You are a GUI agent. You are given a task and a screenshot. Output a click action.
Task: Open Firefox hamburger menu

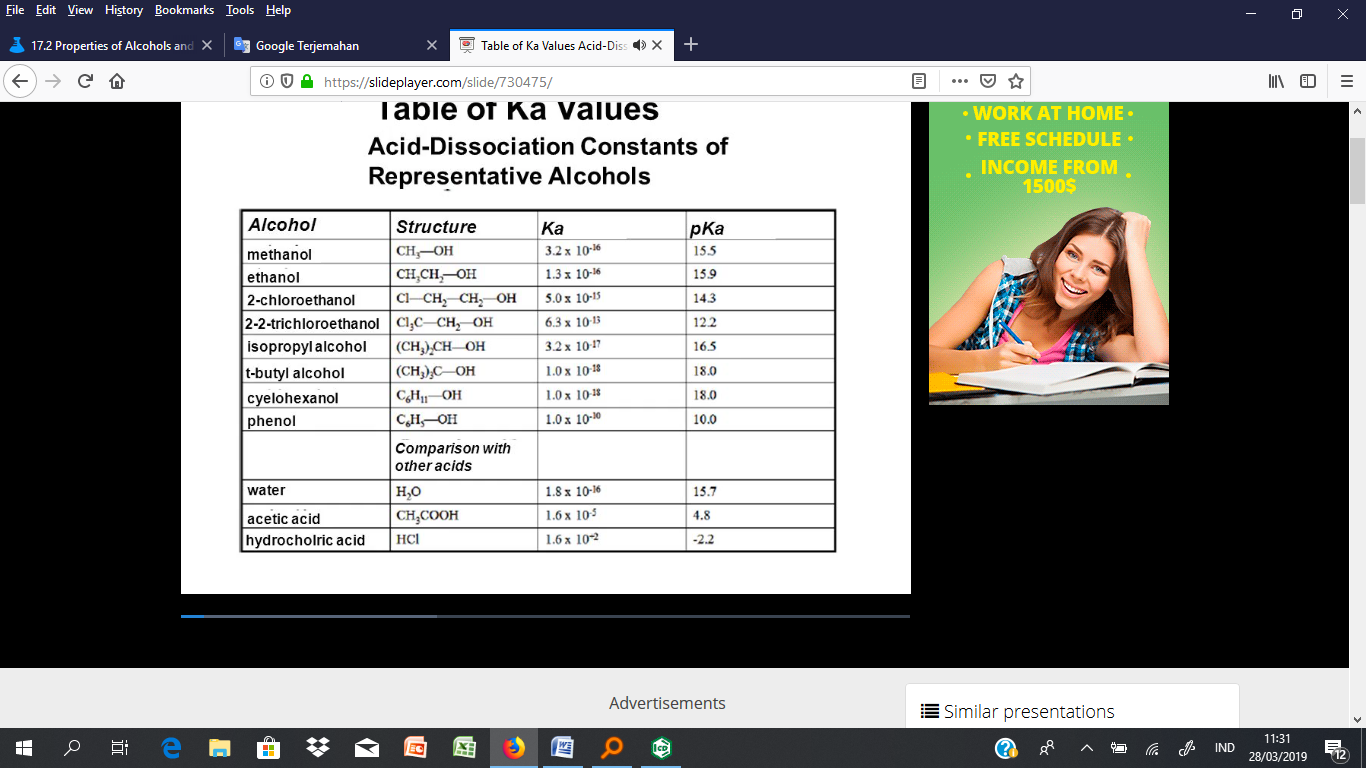tap(1346, 82)
